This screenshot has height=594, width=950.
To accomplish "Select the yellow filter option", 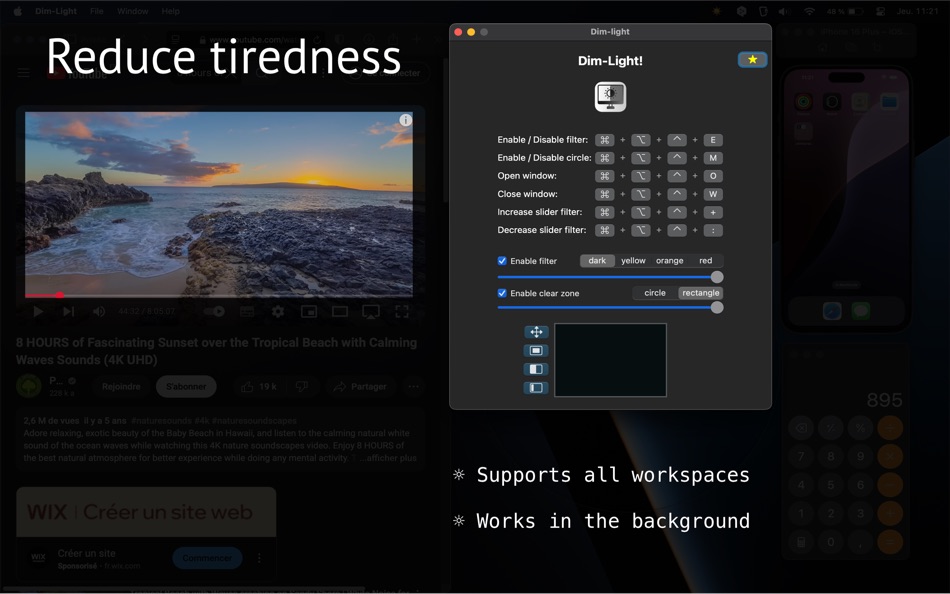I will [633, 261].
